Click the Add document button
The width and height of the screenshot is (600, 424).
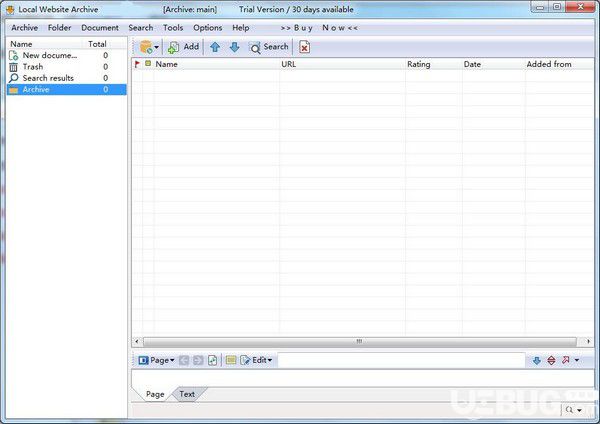click(184, 47)
